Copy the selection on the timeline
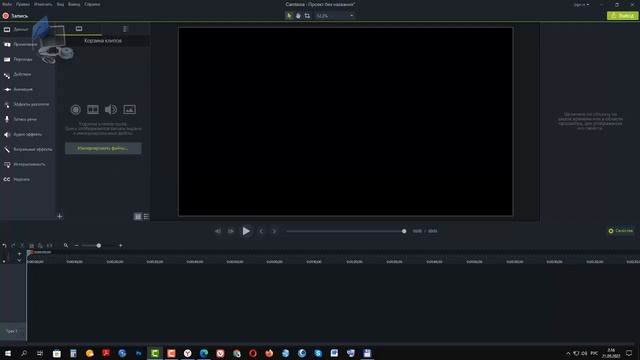 pyautogui.click(x=31, y=246)
